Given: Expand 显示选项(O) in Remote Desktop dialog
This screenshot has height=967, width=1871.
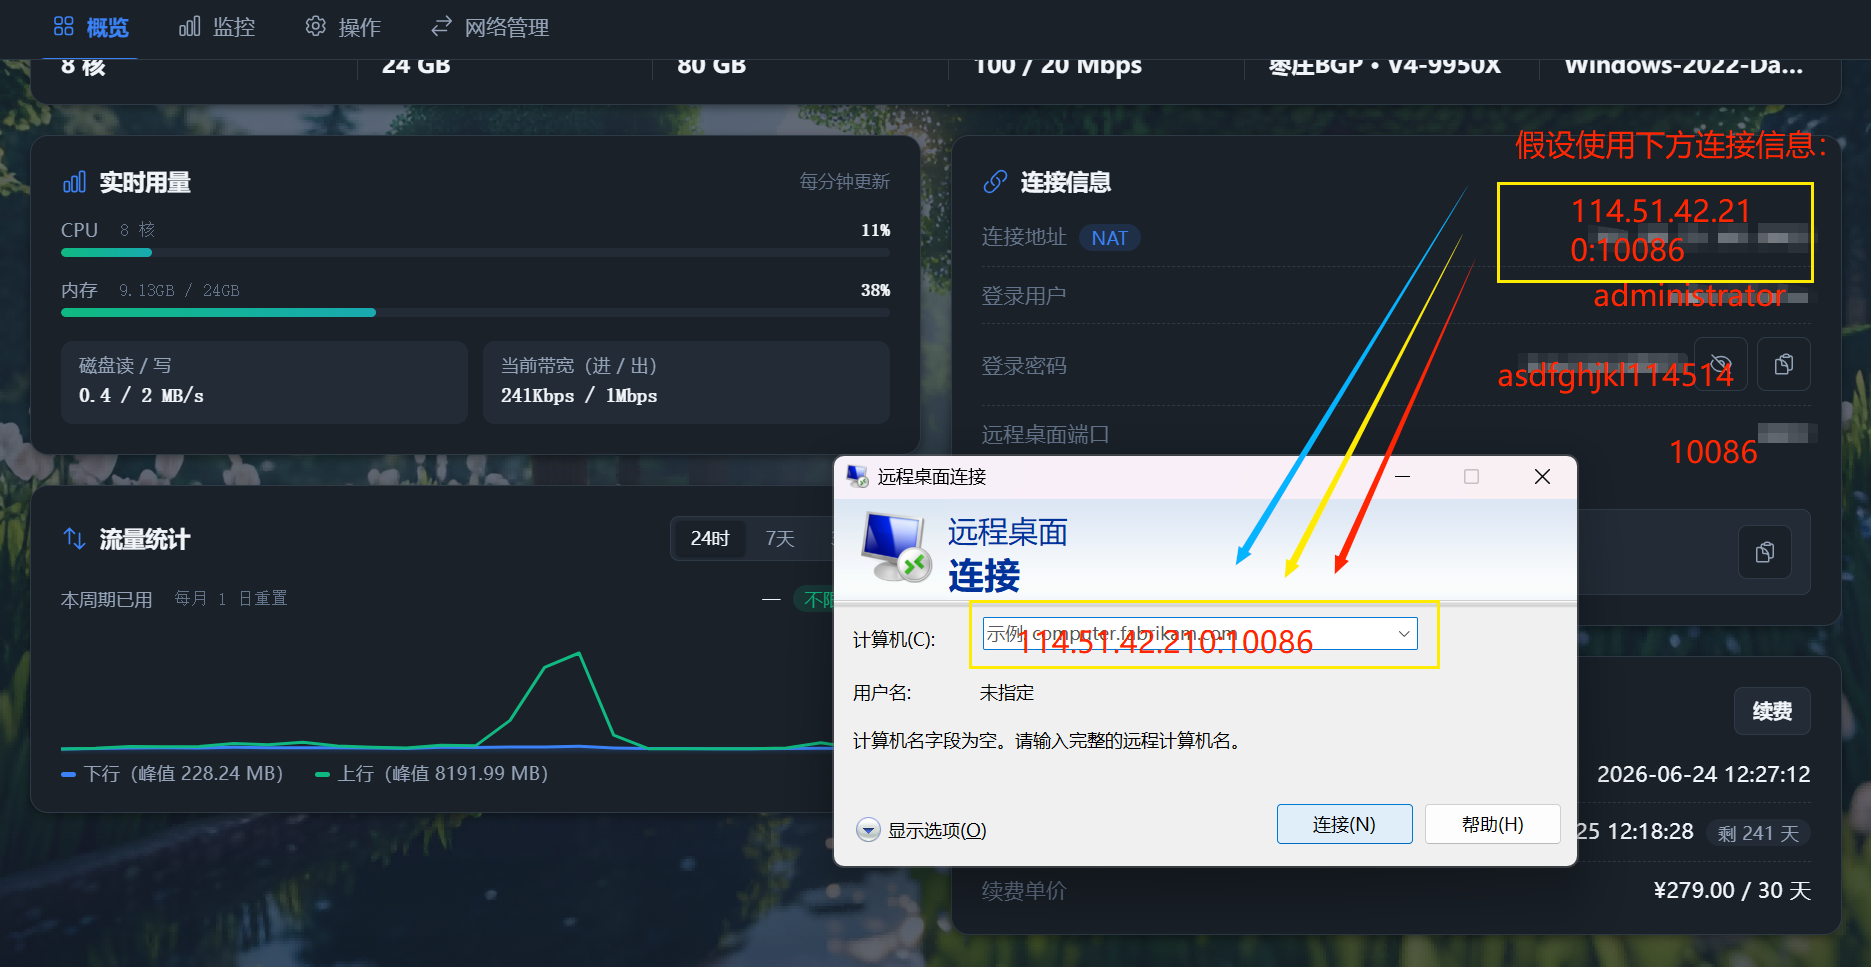Looking at the screenshot, I should (922, 830).
